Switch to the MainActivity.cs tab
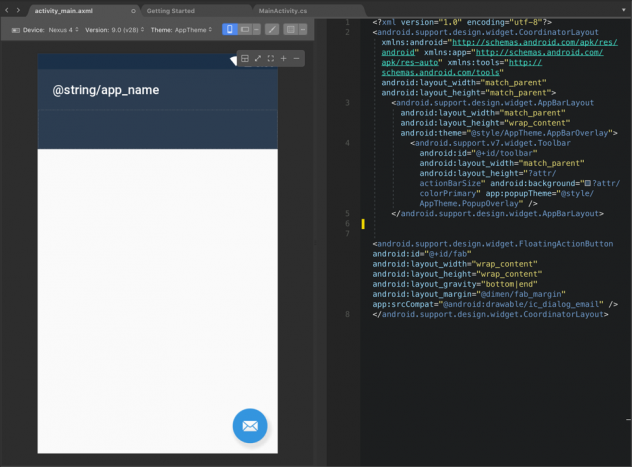 point(283,9)
